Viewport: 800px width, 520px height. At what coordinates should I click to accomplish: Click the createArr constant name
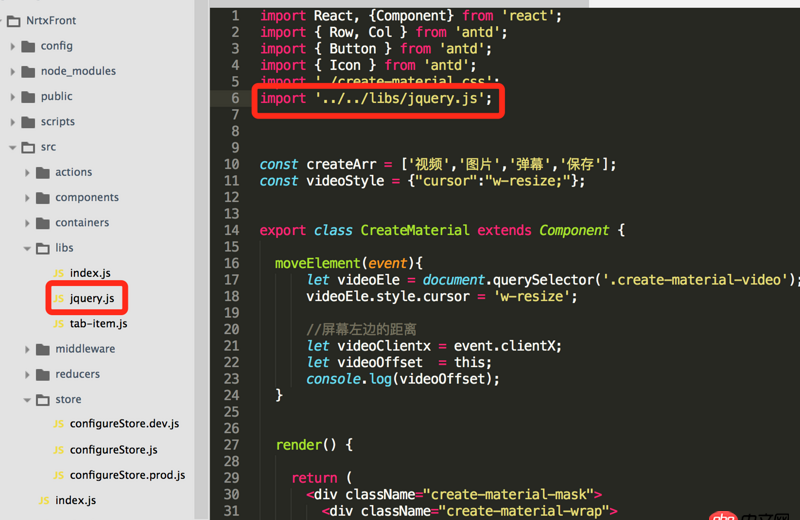click(x=341, y=164)
